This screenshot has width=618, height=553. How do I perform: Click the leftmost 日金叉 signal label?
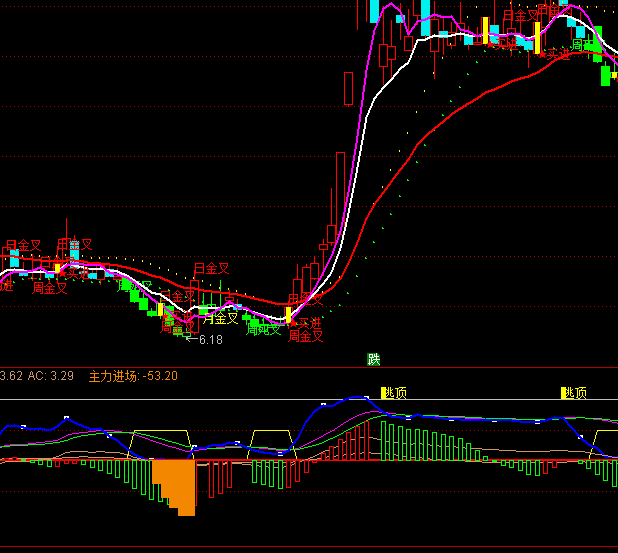[24, 245]
